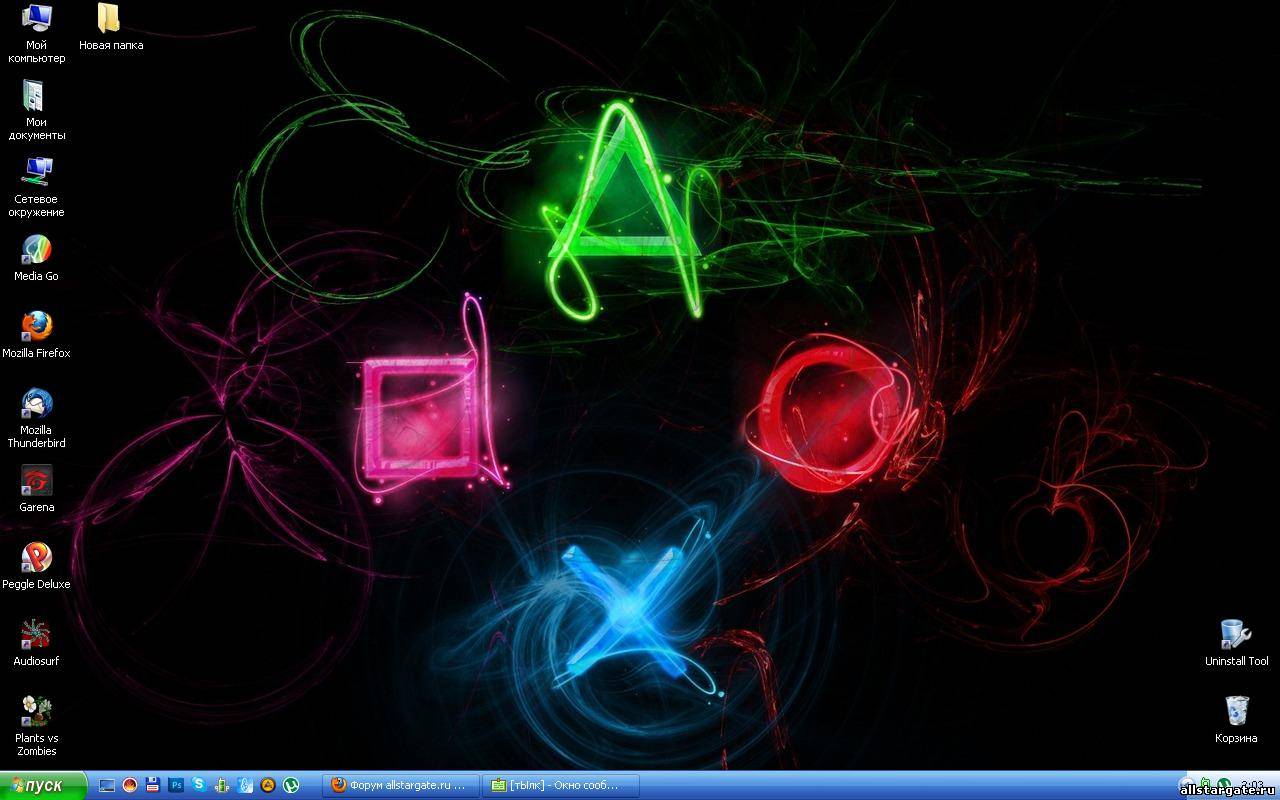
Task: Click Photoshop icon in Quick Launch
Action: (x=176, y=785)
